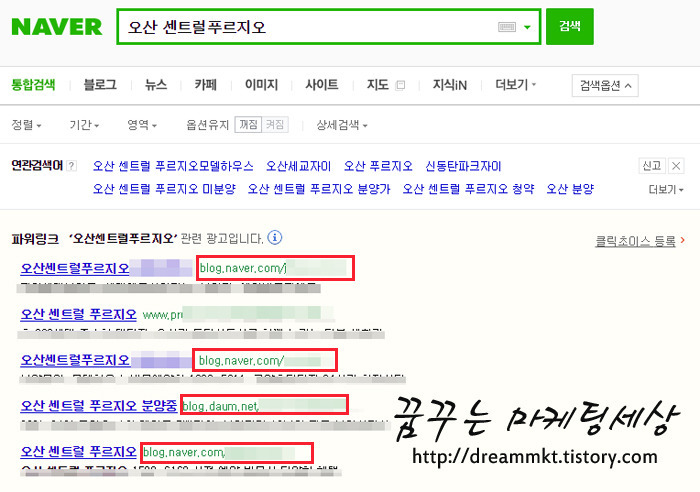The width and height of the screenshot is (700, 492).
Task: Open related search 신동탄파크자이
Action: 463,167
